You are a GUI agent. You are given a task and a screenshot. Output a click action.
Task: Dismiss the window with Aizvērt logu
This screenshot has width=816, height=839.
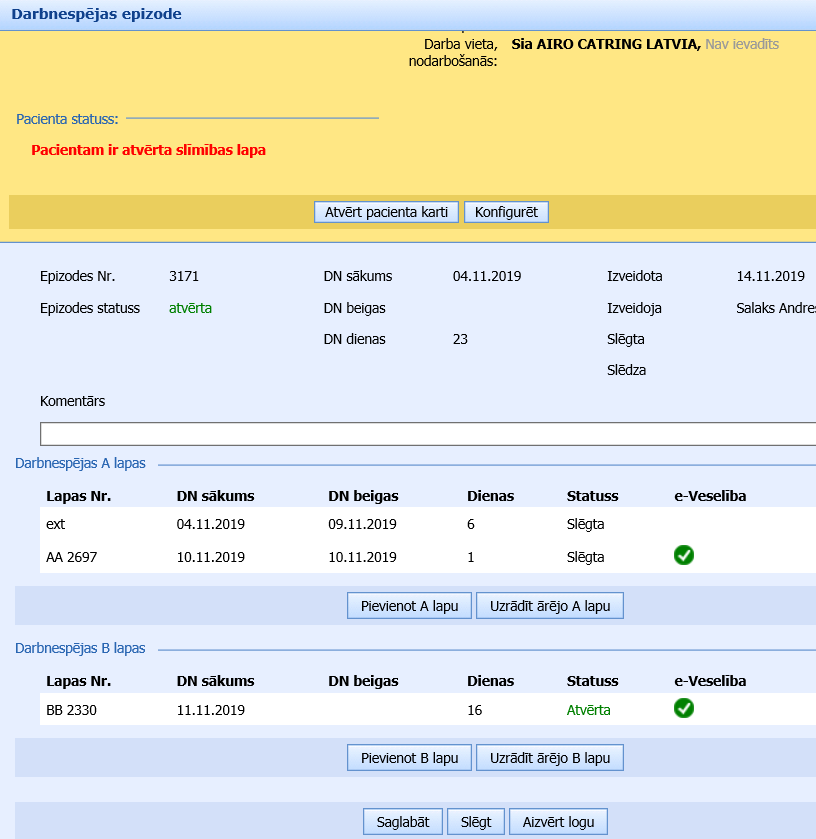558,822
